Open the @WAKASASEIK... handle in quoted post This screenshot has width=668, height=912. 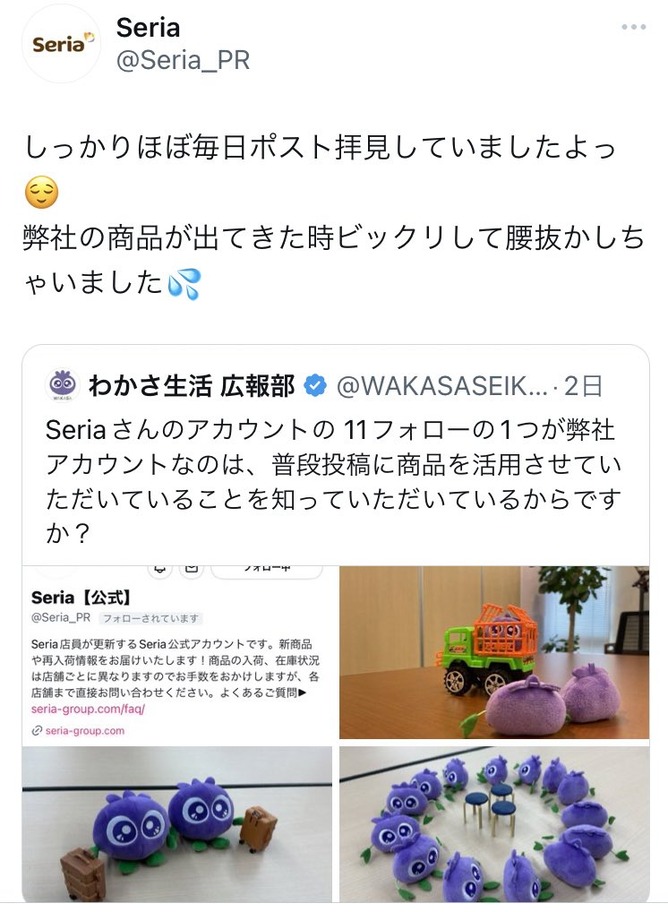coord(442,386)
